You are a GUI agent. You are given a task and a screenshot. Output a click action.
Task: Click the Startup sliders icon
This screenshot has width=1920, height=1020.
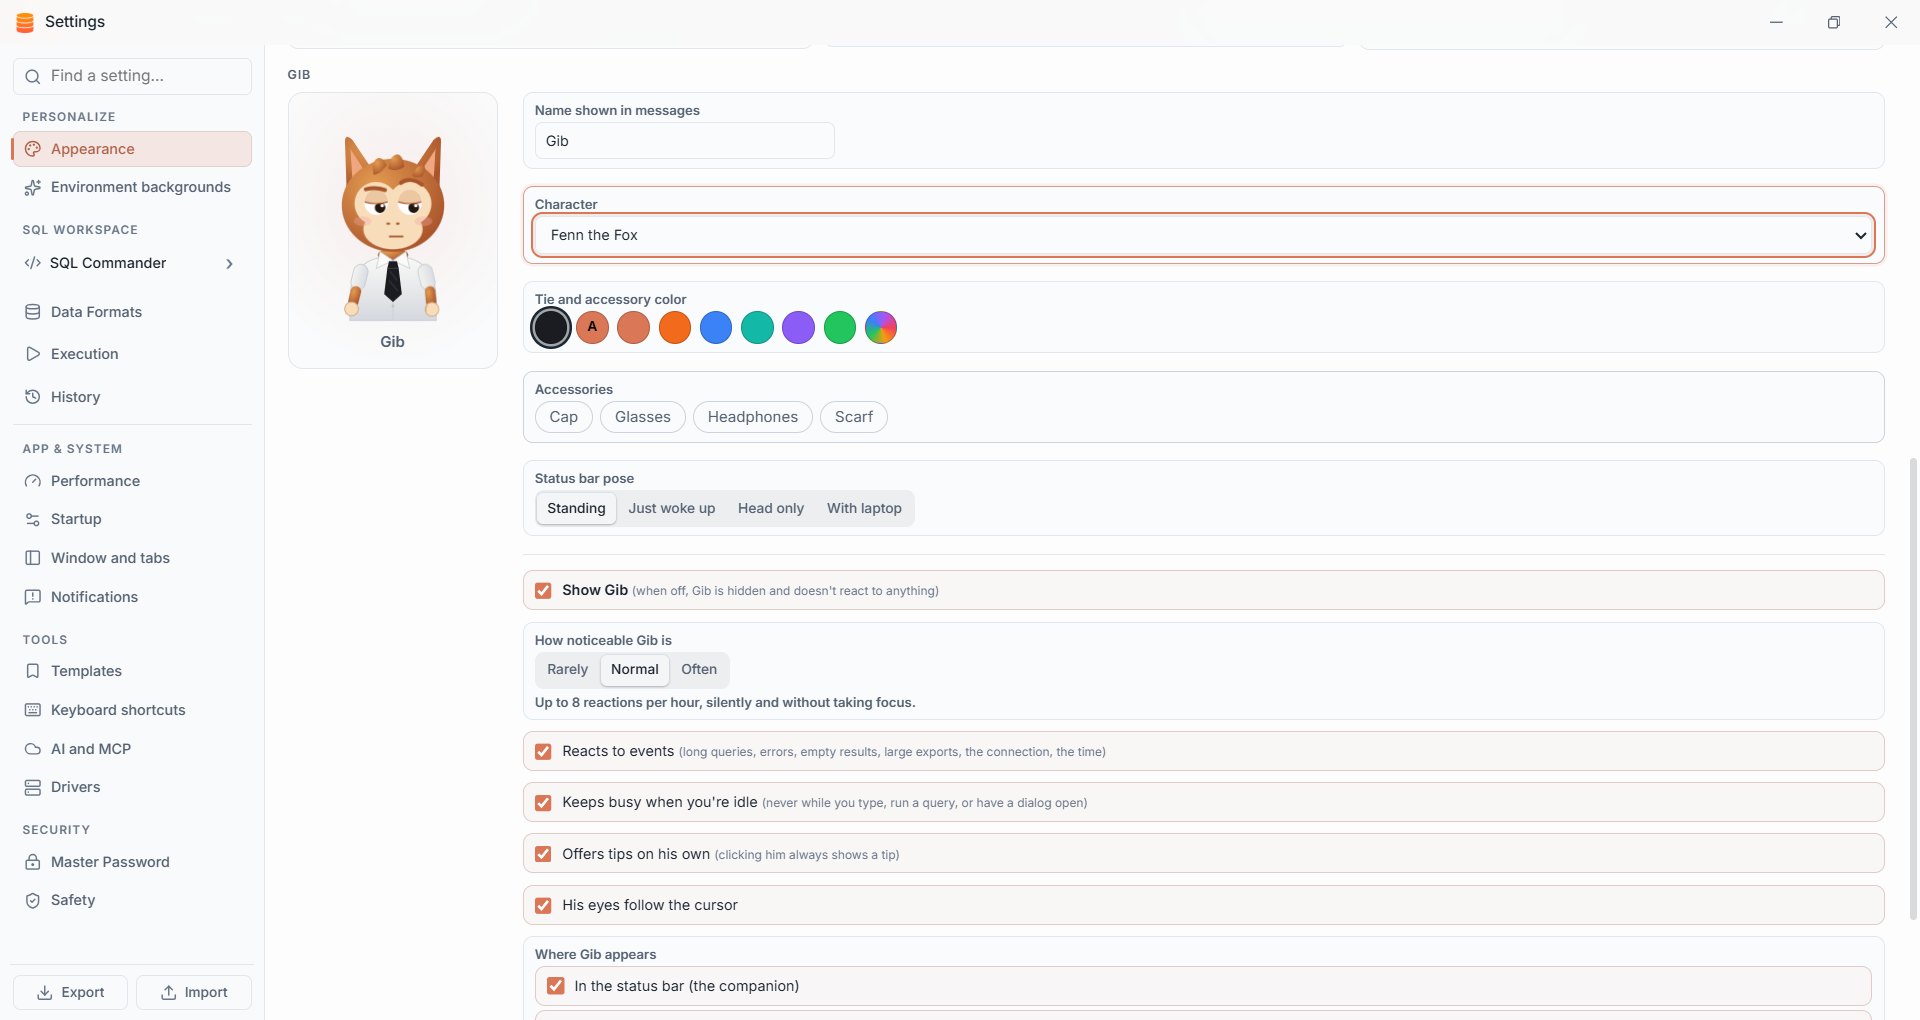tap(33, 519)
